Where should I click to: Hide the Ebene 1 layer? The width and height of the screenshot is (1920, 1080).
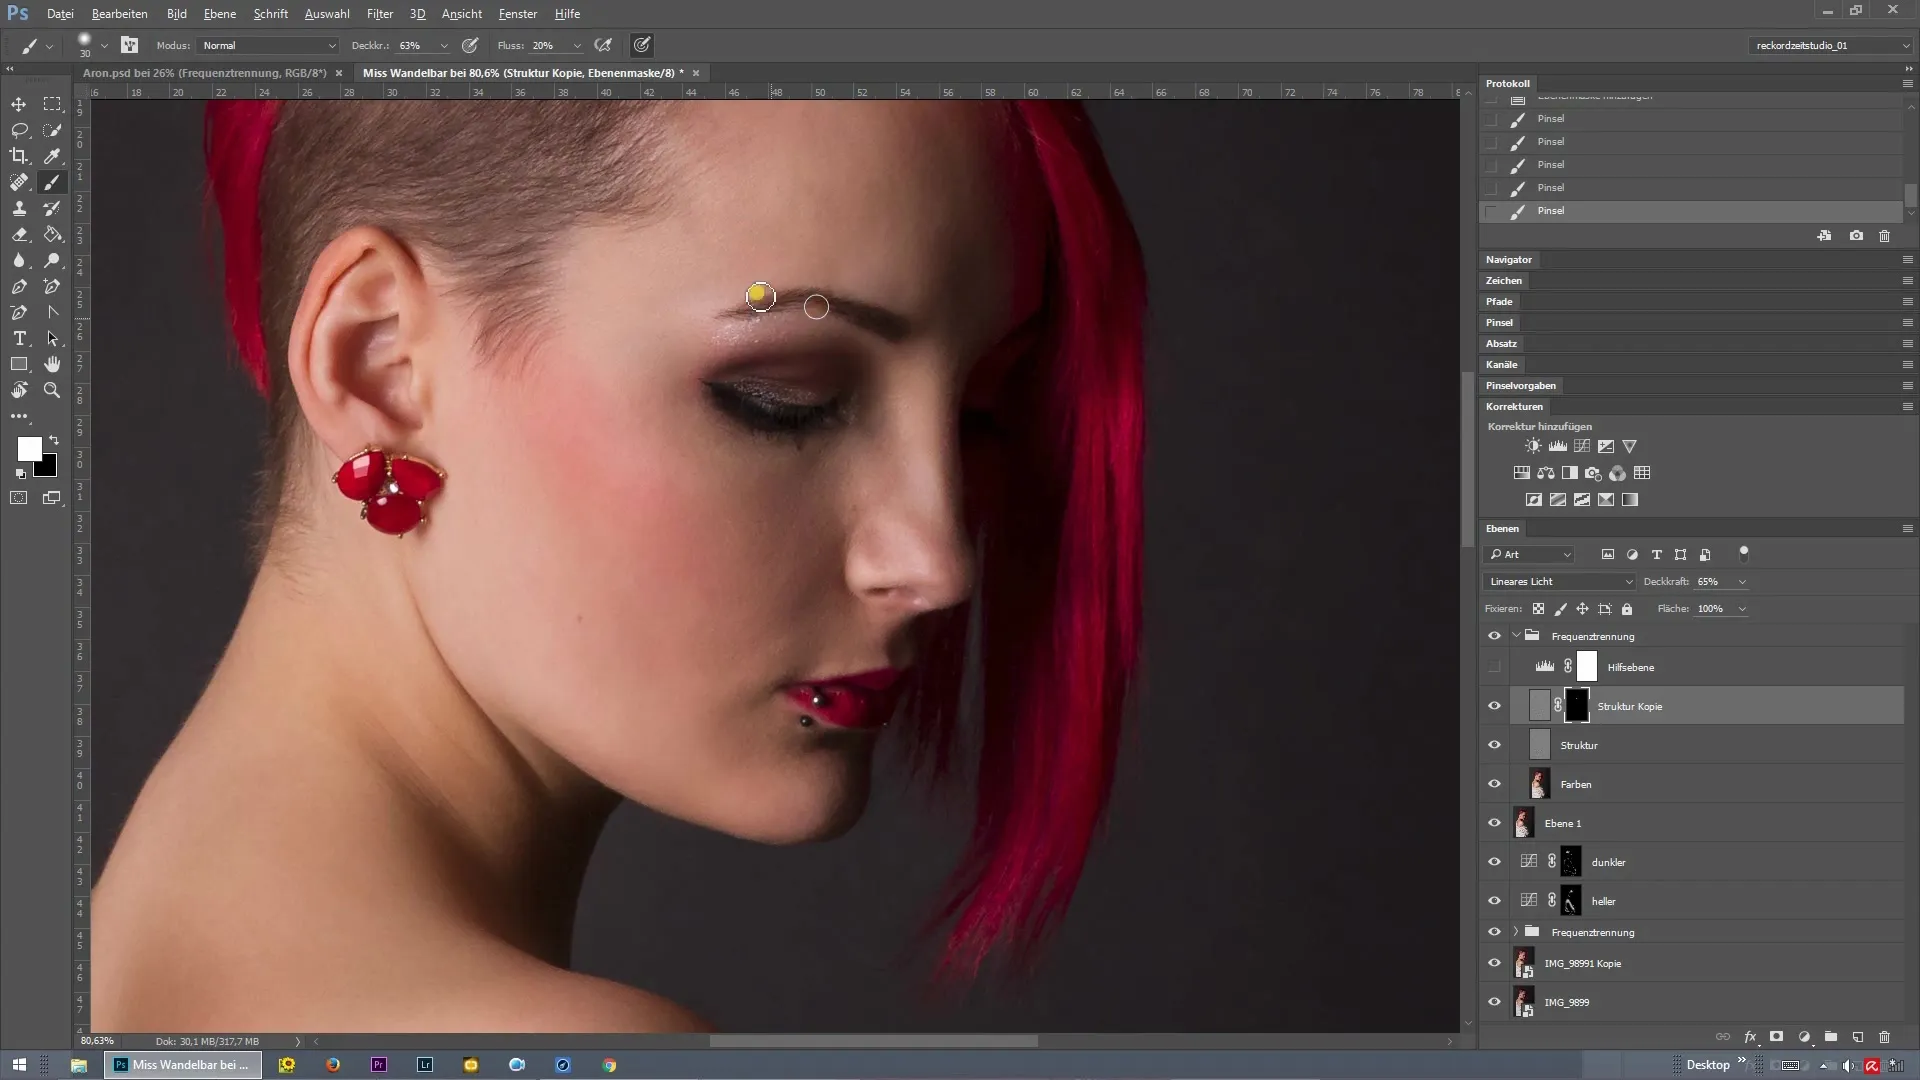click(1494, 823)
